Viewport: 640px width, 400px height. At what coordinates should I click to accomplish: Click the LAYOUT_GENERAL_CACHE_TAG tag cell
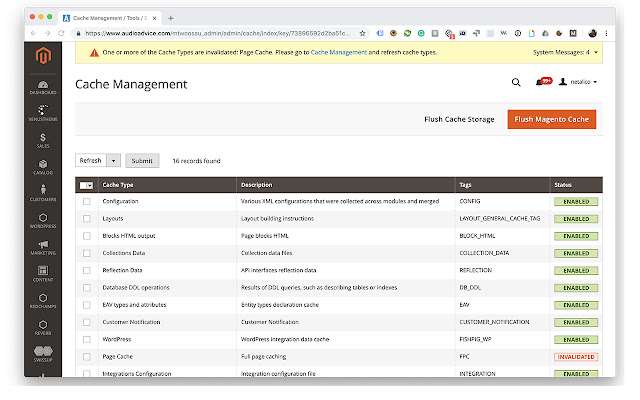[500, 218]
